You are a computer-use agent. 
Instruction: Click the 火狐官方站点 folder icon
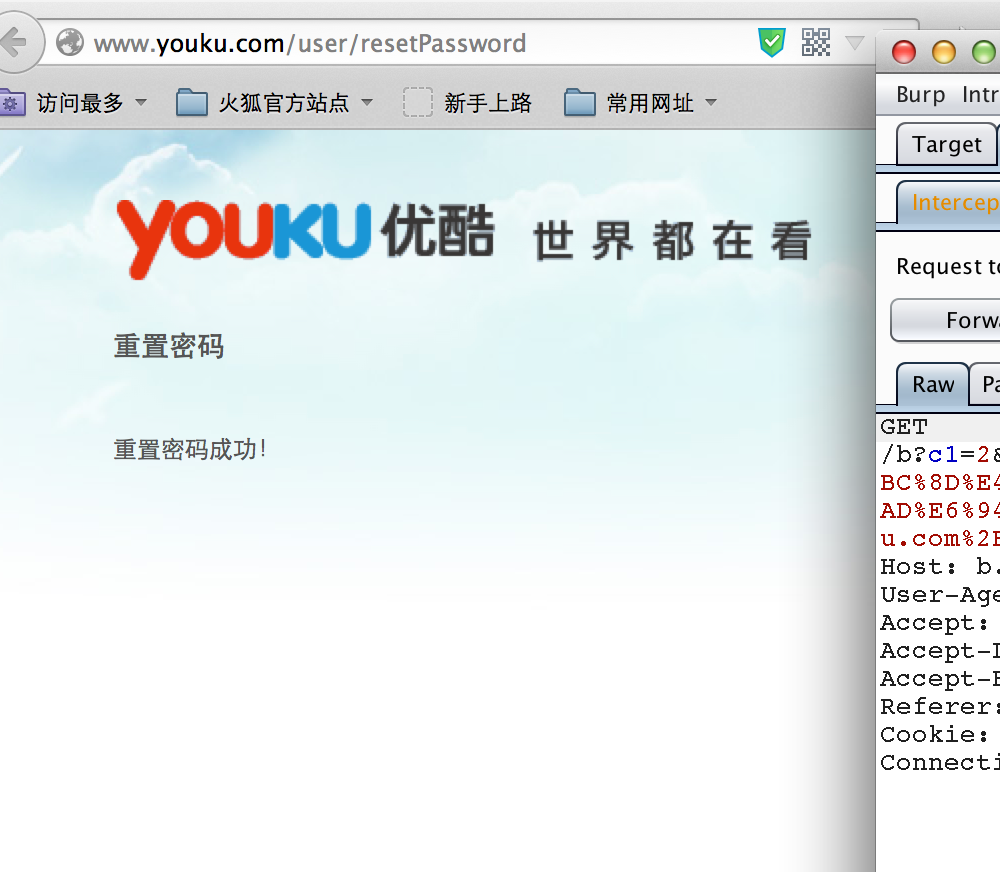click(x=192, y=103)
